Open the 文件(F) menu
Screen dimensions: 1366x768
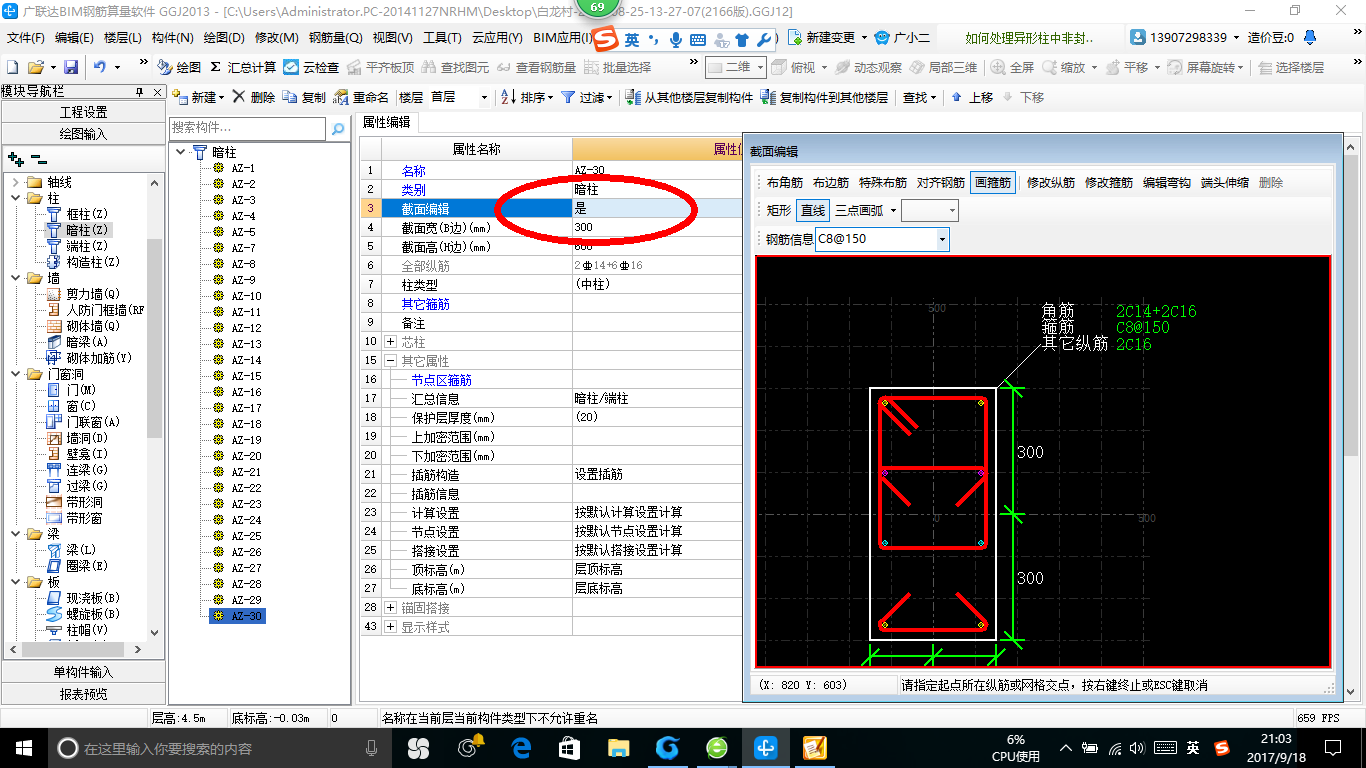tap(25, 37)
